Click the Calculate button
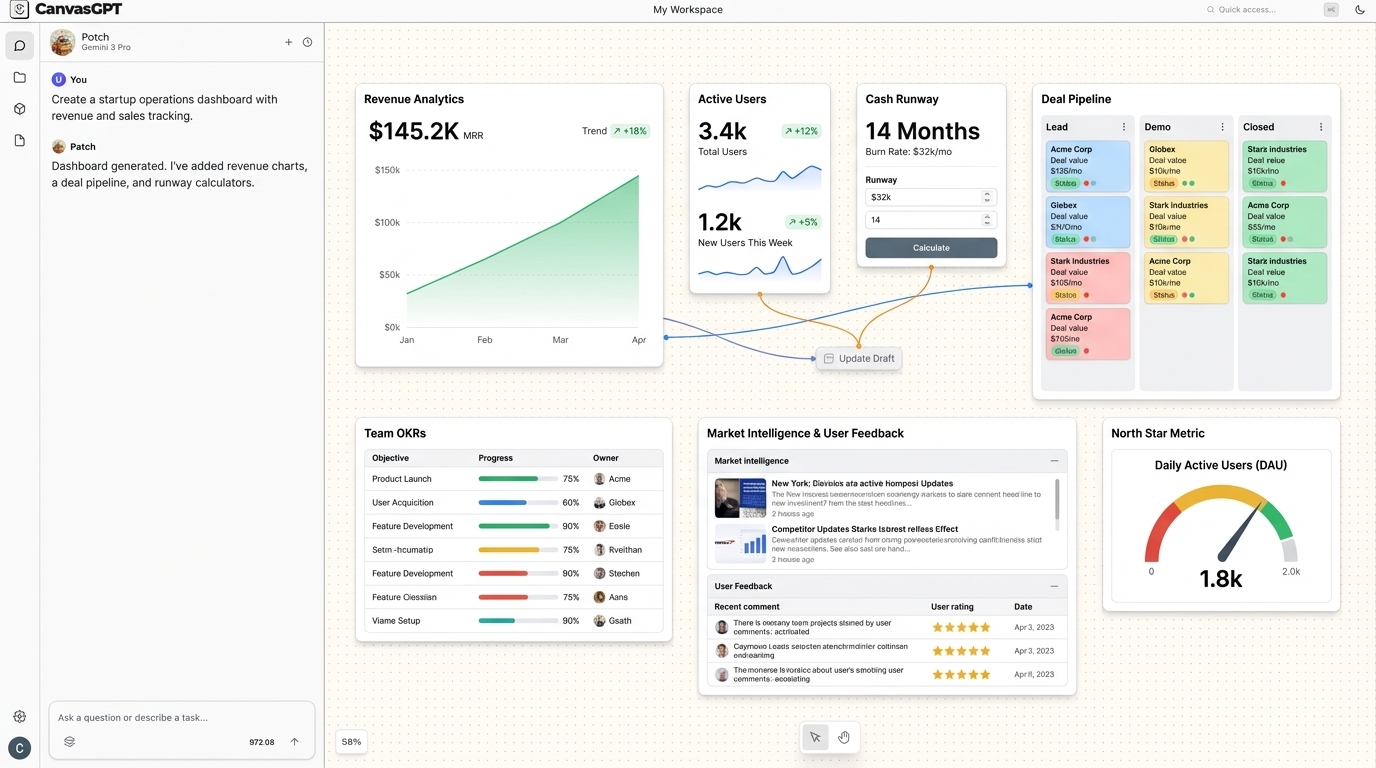Viewport: 1376px width, 768px height. (931, 248)
